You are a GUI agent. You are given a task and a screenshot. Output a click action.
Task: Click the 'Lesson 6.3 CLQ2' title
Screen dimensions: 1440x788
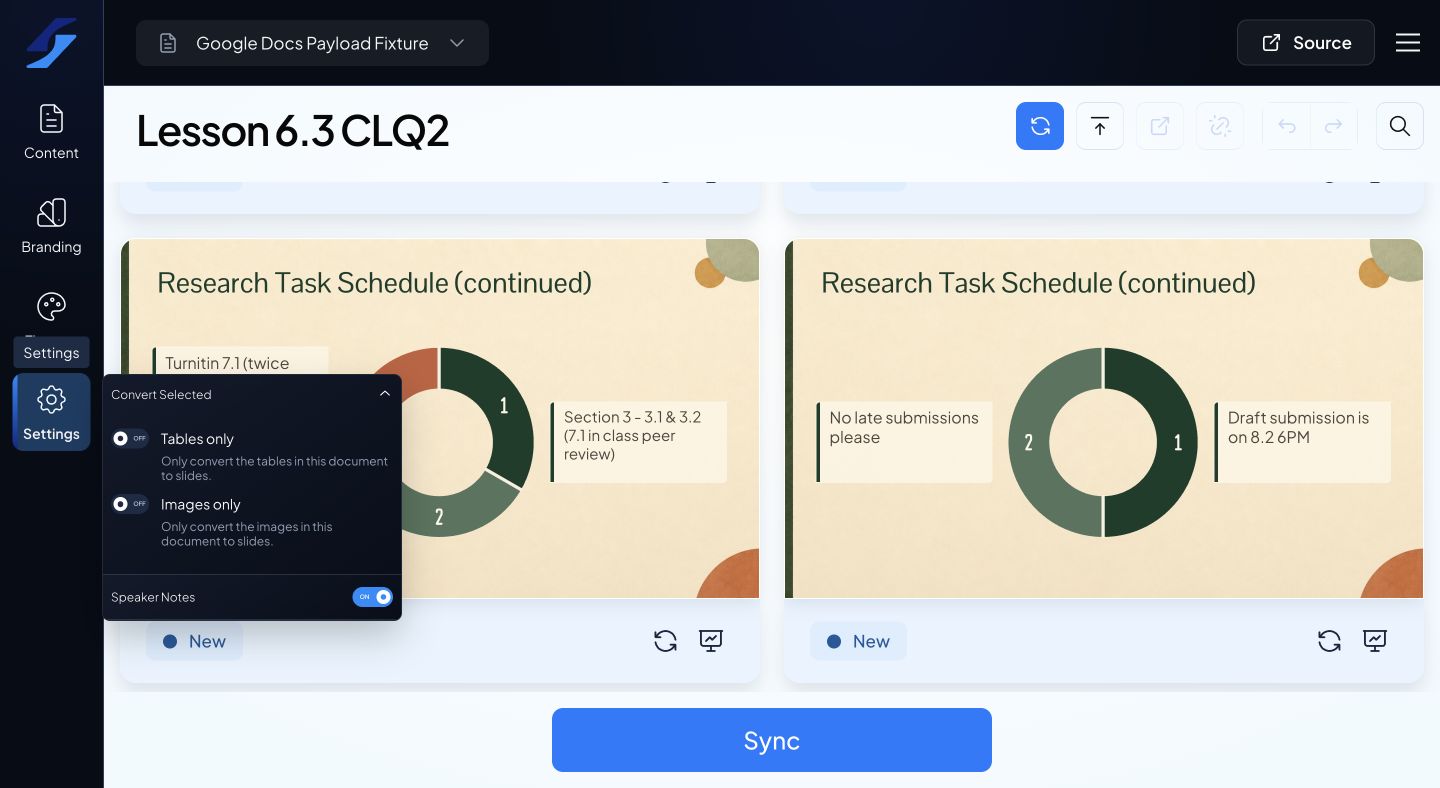pos(293,130)
